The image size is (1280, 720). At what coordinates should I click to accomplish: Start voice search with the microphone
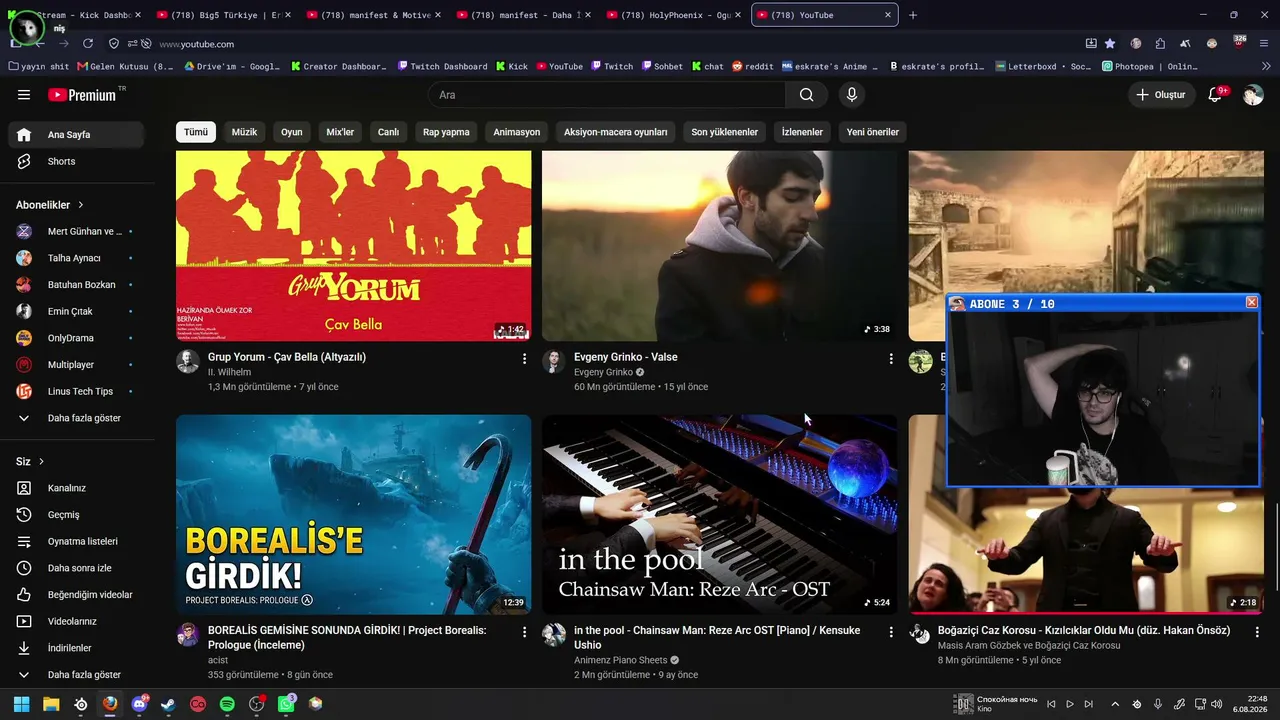pyautogui.click(x=852, y=95)
